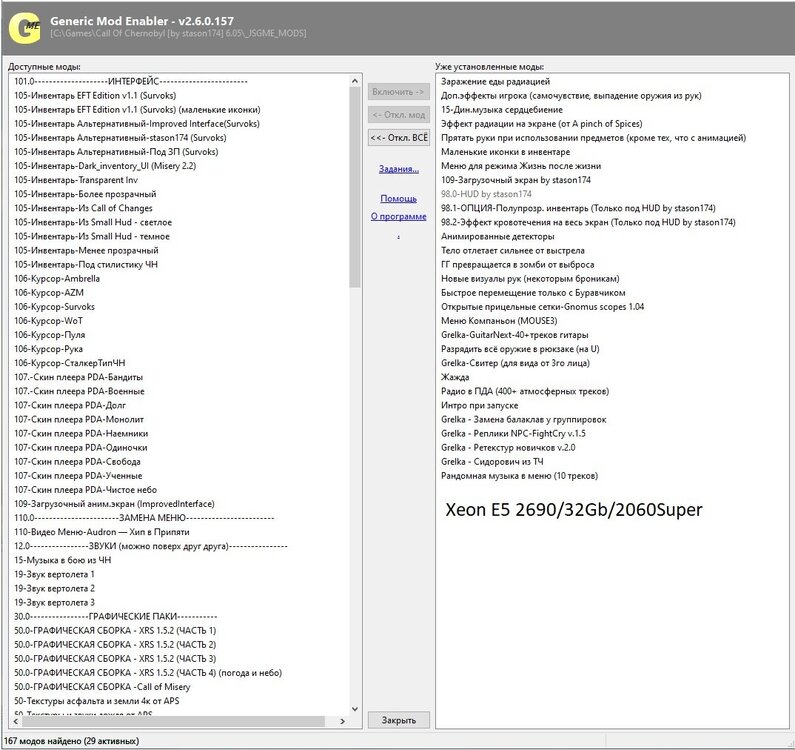
Task: Click the scroll-up arrow of the available mods list
Action: click(355, 81)
